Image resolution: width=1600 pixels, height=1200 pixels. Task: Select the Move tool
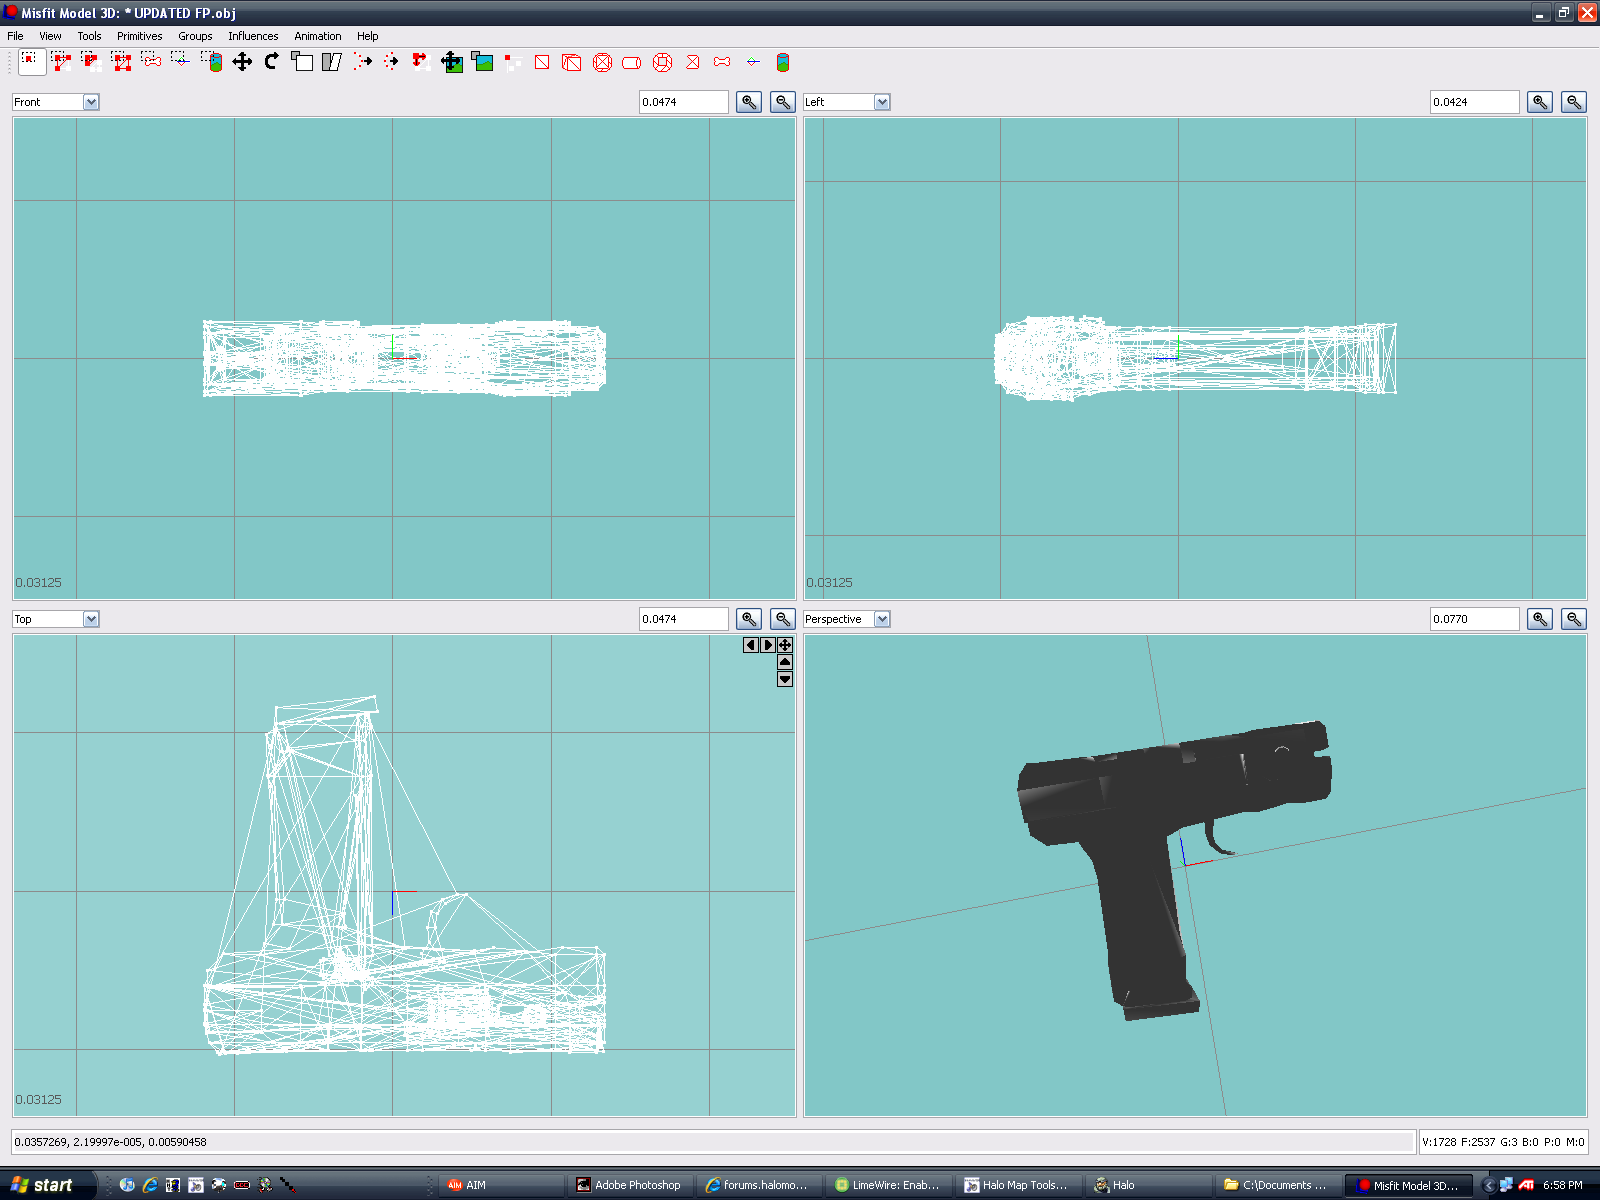click(x=242, y=62)
